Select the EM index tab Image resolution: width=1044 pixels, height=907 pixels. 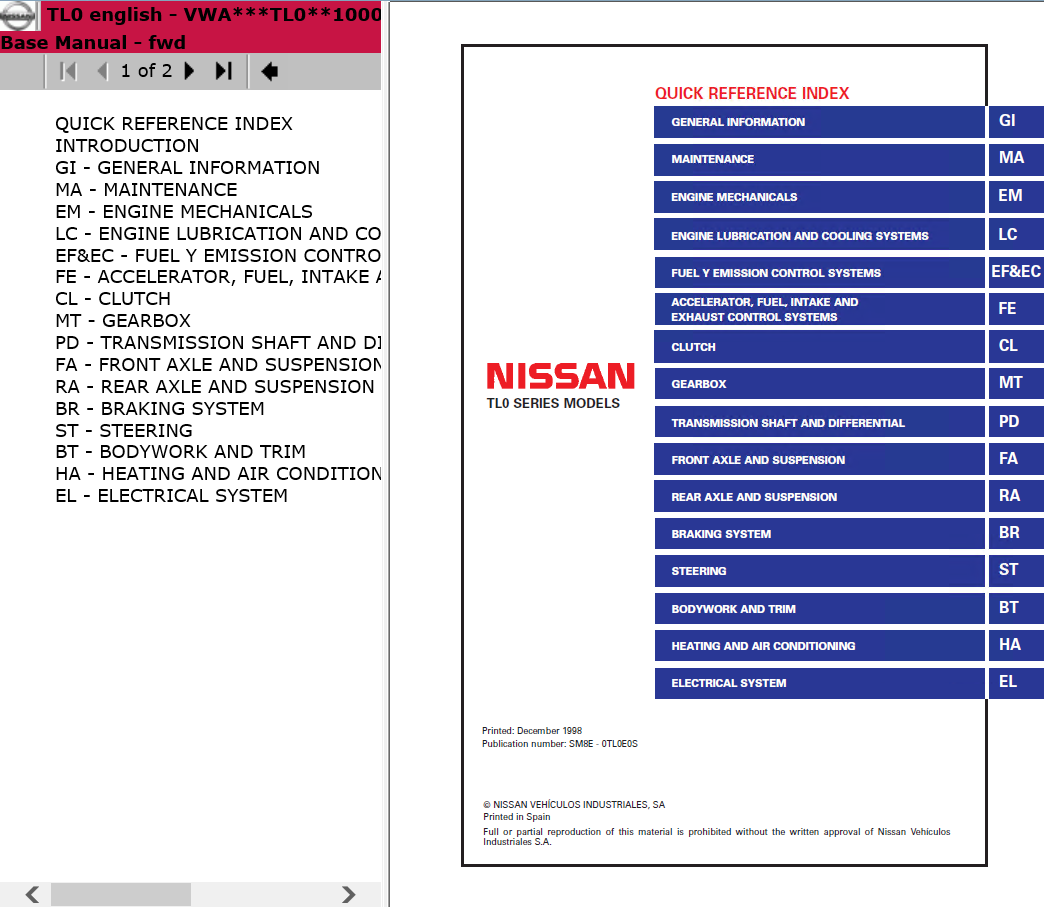(1016, 196)
